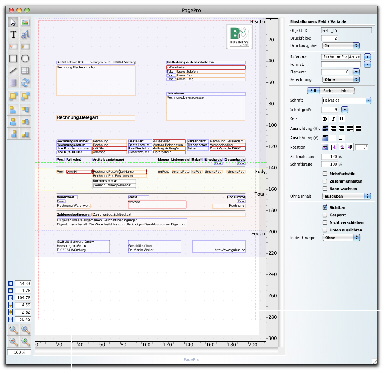This screenshot has height=374, width=389.
Task: Open the font name dropdown arrow
Action: tap(369, 100)
